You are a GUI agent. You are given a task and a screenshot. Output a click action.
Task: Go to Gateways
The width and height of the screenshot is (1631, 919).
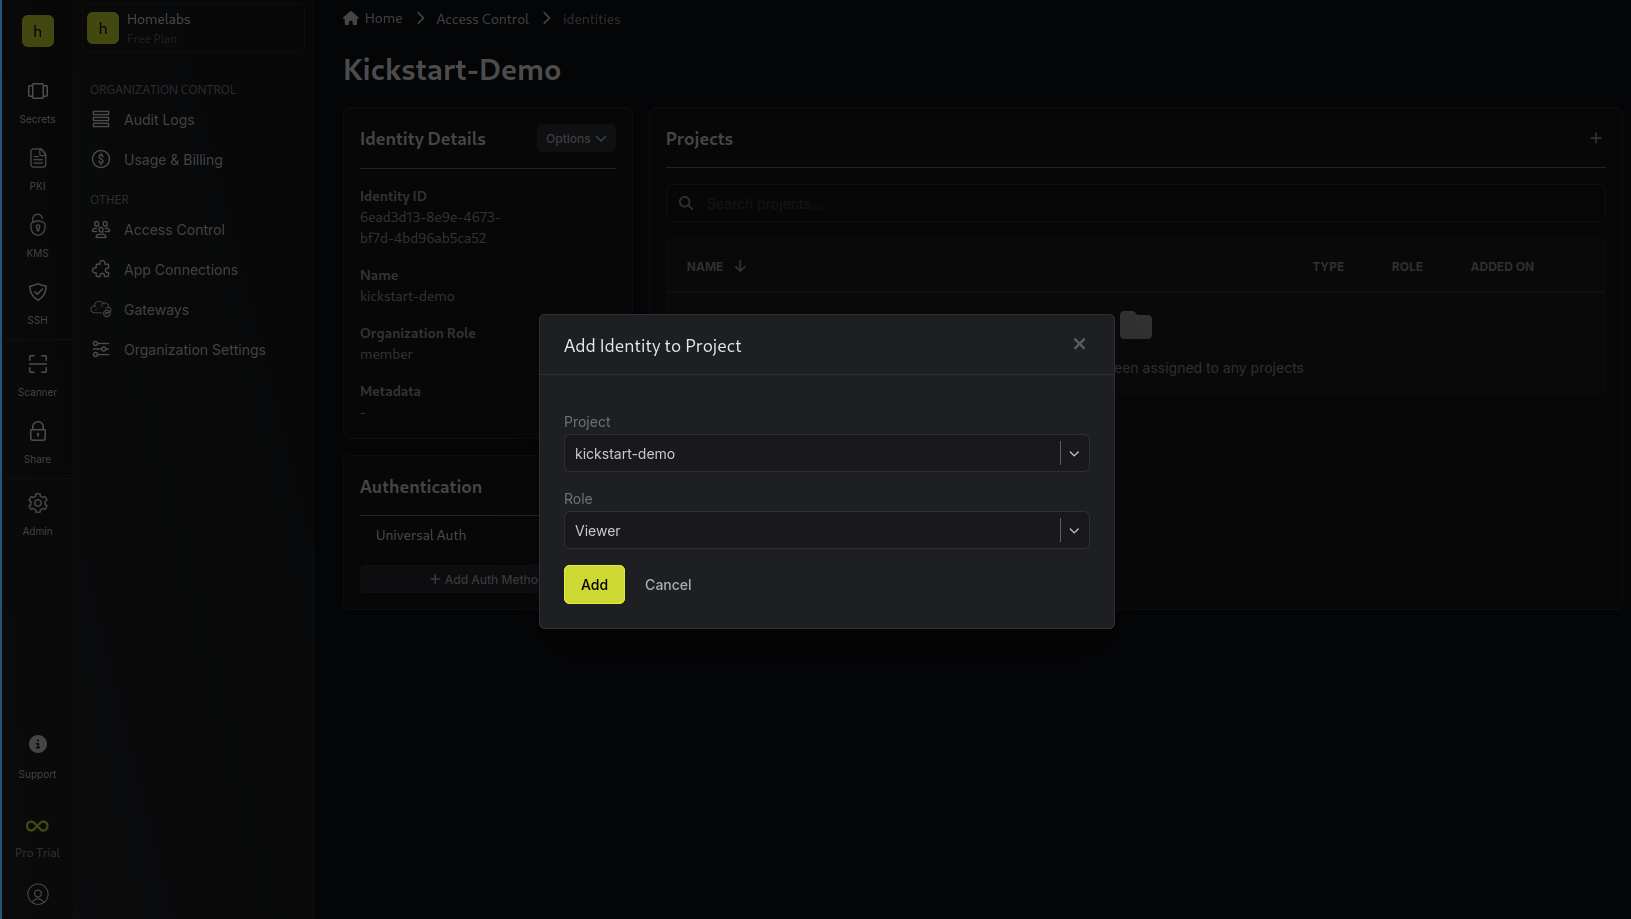point(156,310)
